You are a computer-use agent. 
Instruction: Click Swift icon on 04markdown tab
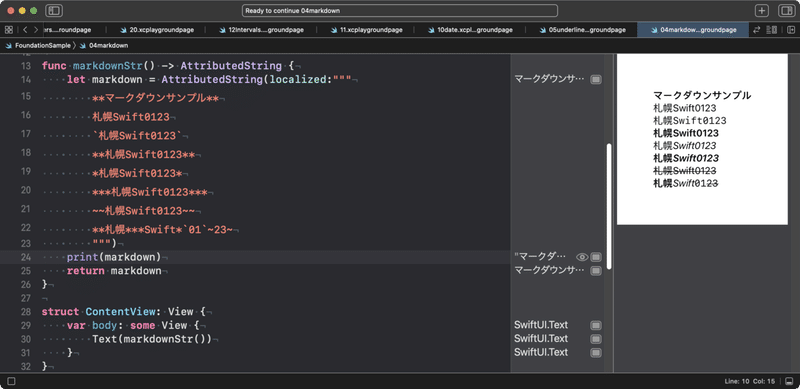[x=654, y=30]
